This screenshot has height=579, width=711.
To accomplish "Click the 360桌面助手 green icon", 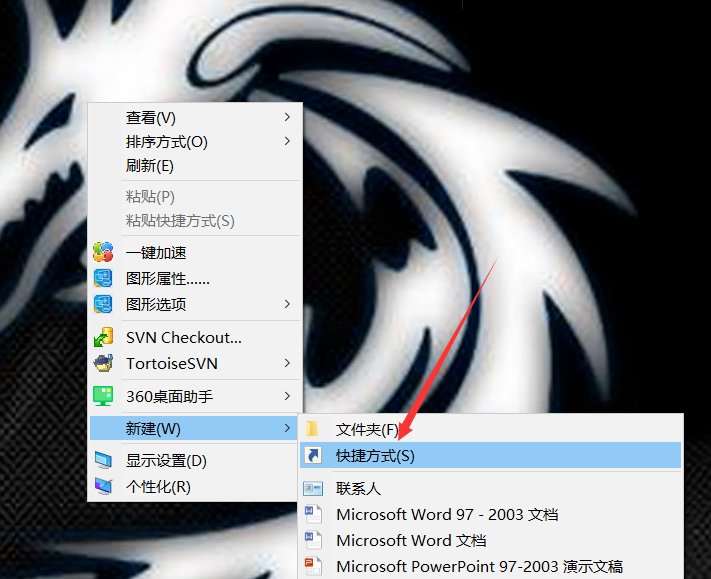I will tap(103, 396).
